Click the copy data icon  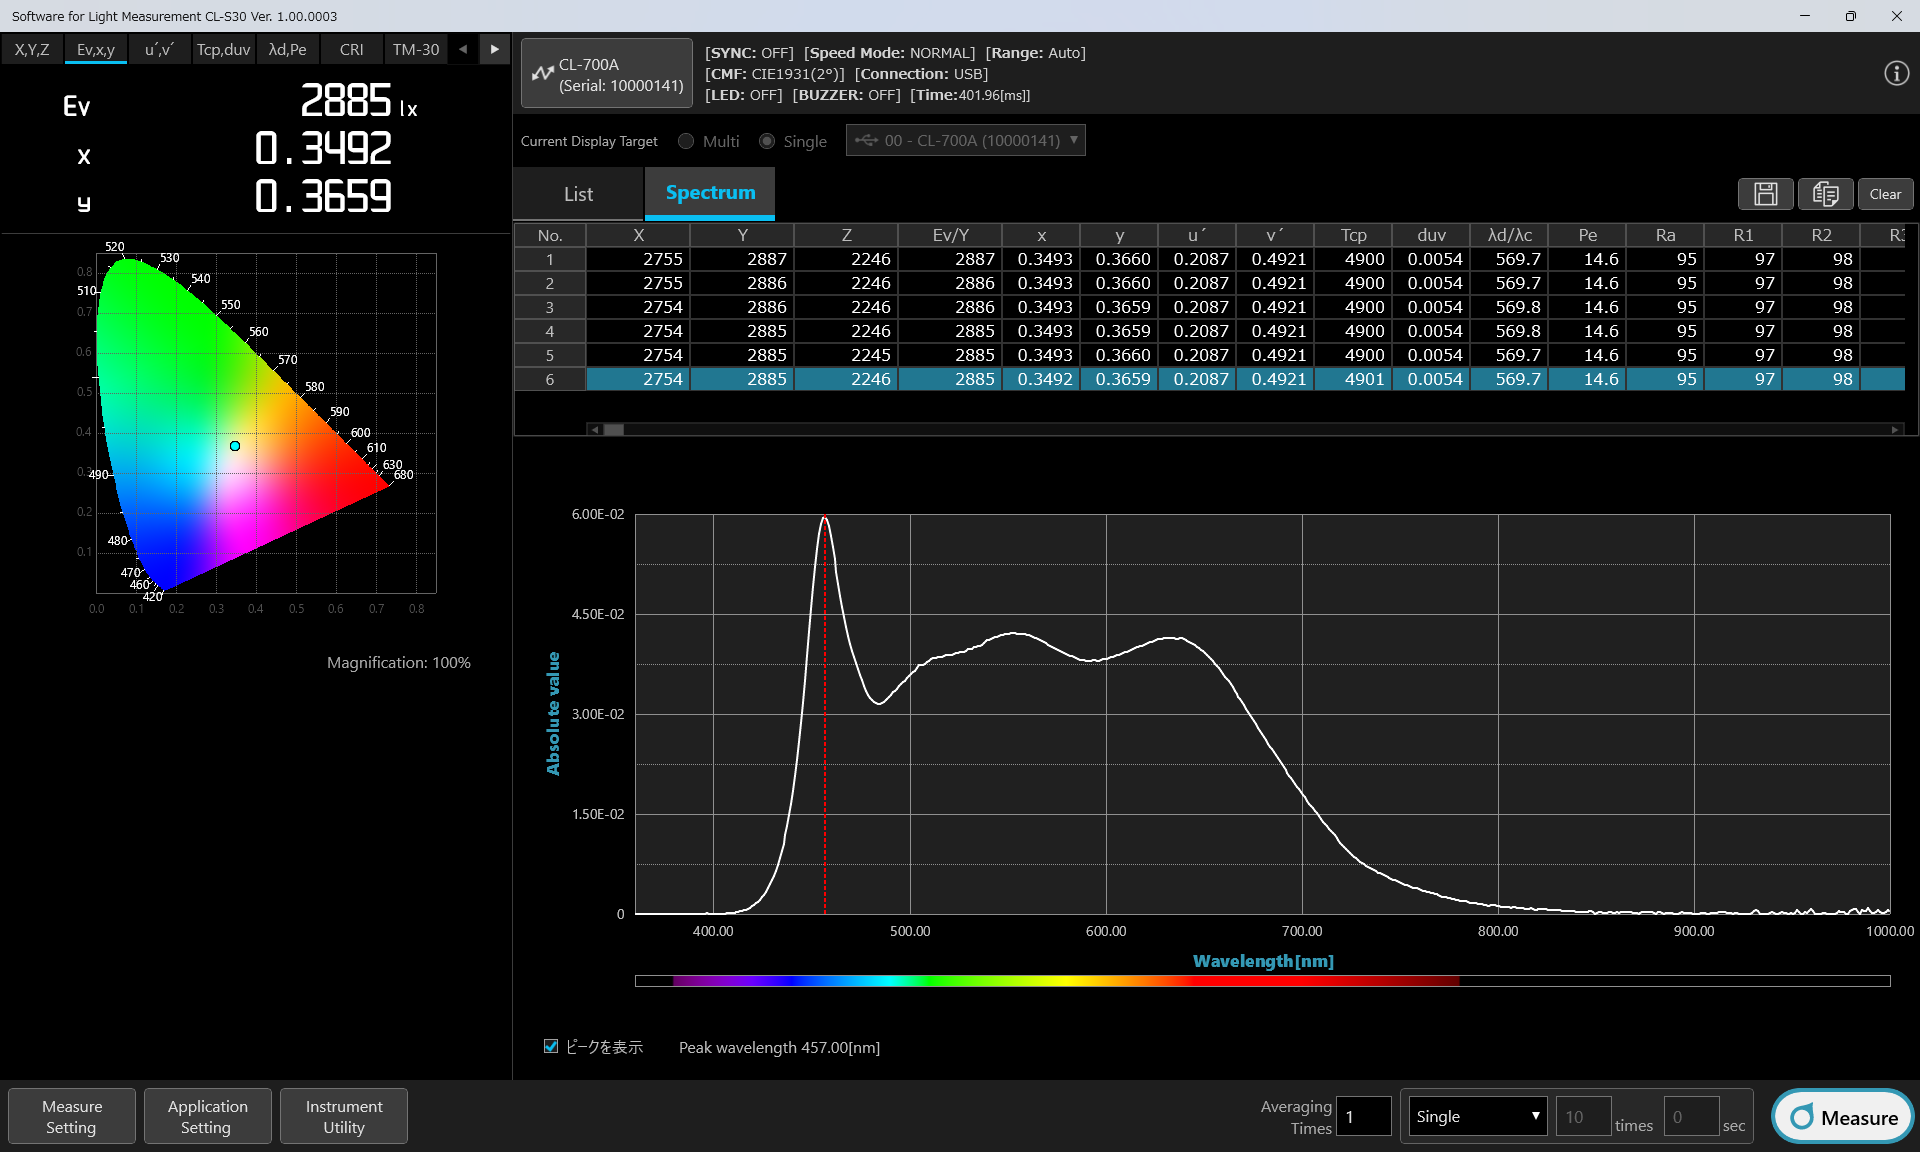point(1825,194)
